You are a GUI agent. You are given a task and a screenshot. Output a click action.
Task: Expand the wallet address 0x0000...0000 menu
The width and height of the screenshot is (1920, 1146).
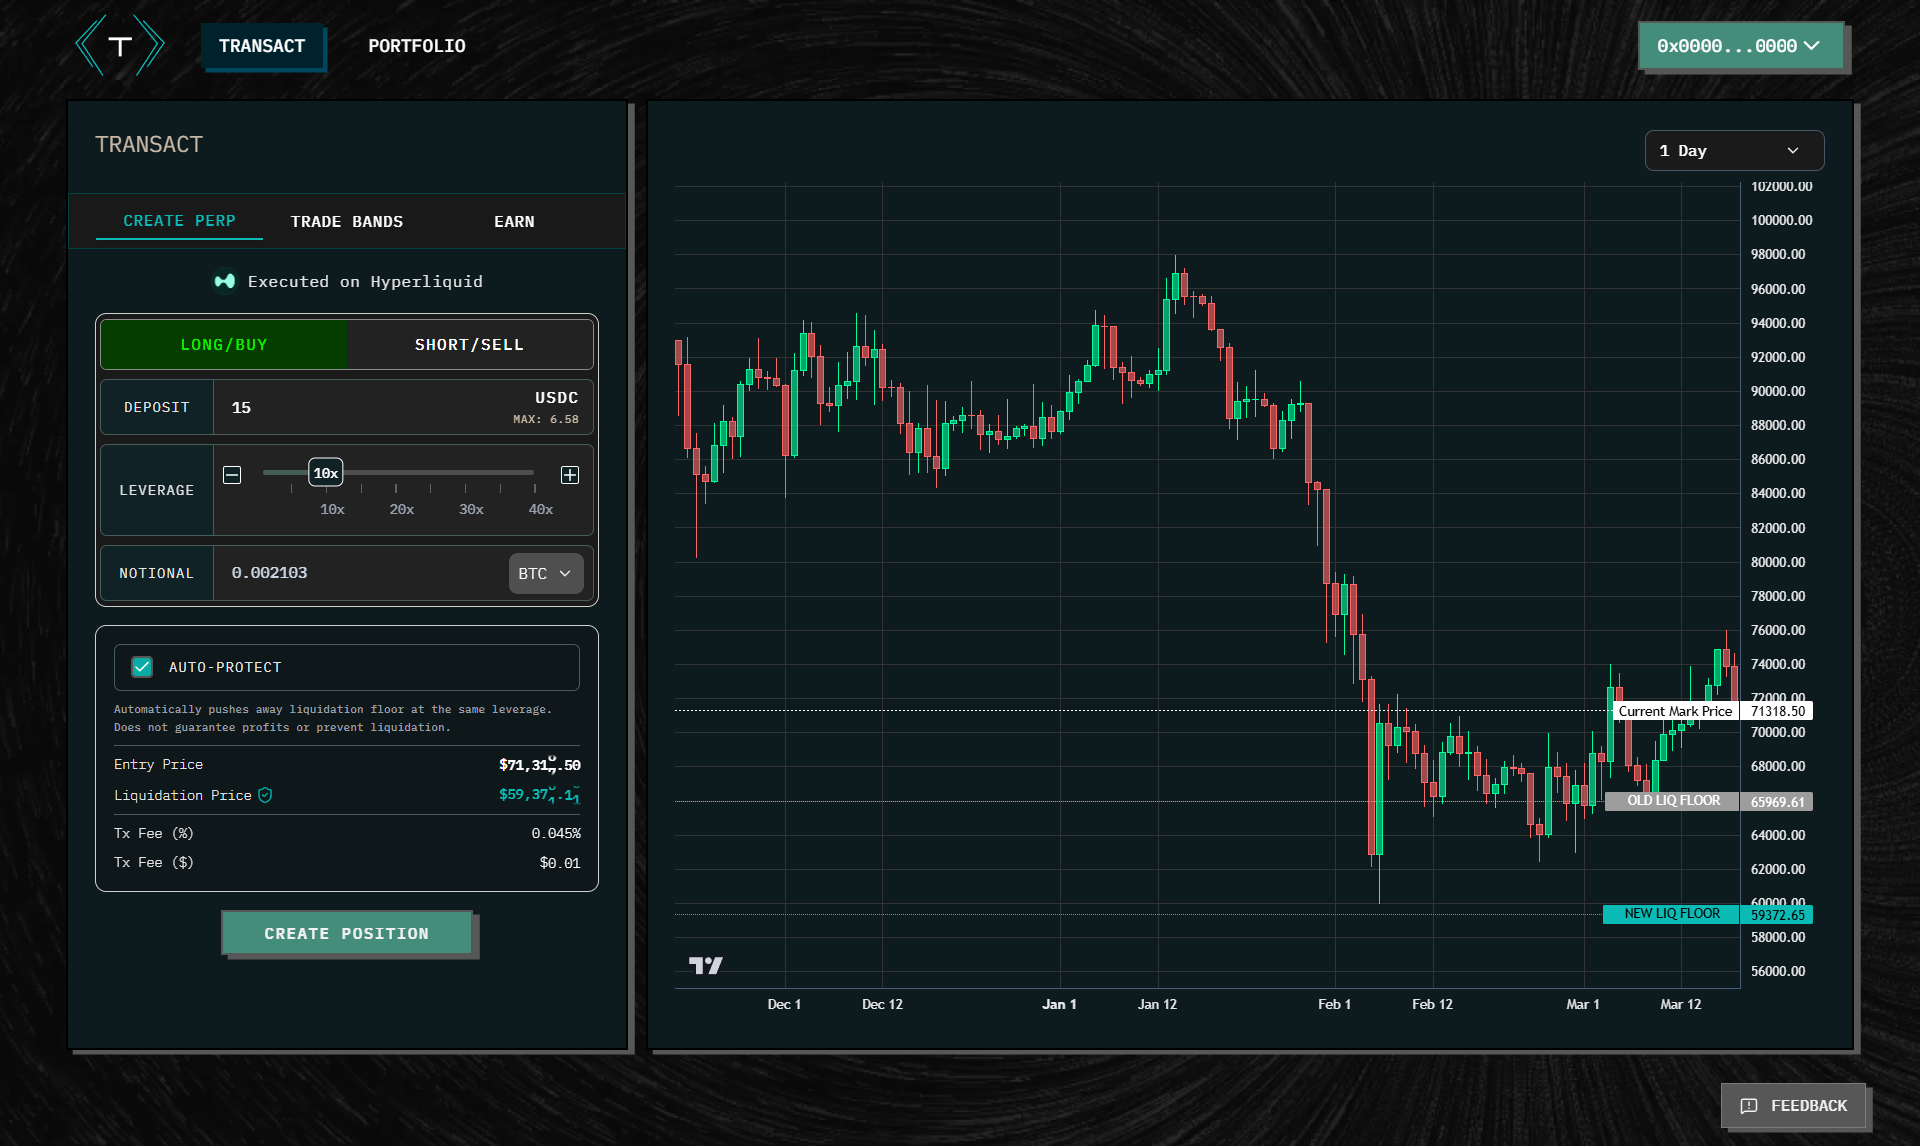(x=1740, y=46)
